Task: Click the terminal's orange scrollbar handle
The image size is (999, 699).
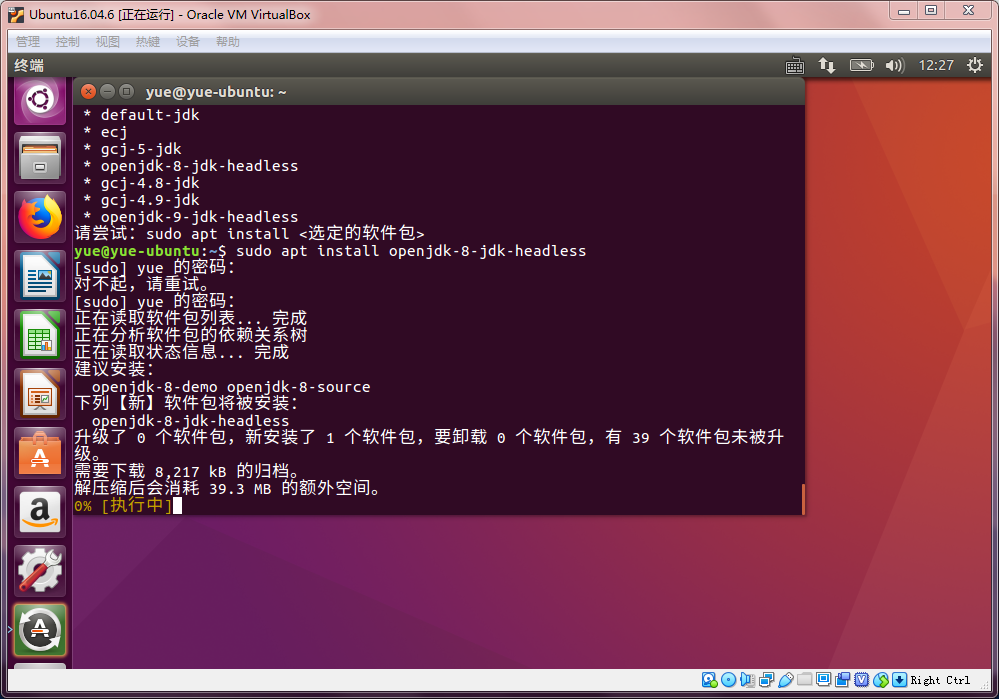Action: [x=803, y=499]
